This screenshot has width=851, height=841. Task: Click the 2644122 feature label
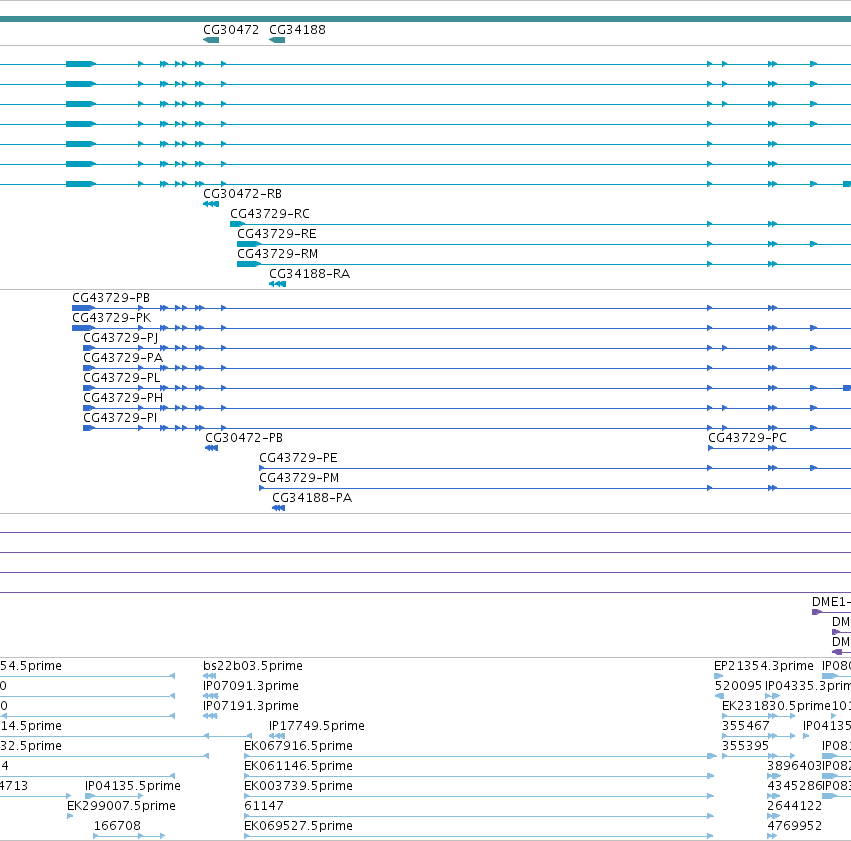(x=795, y=806)
